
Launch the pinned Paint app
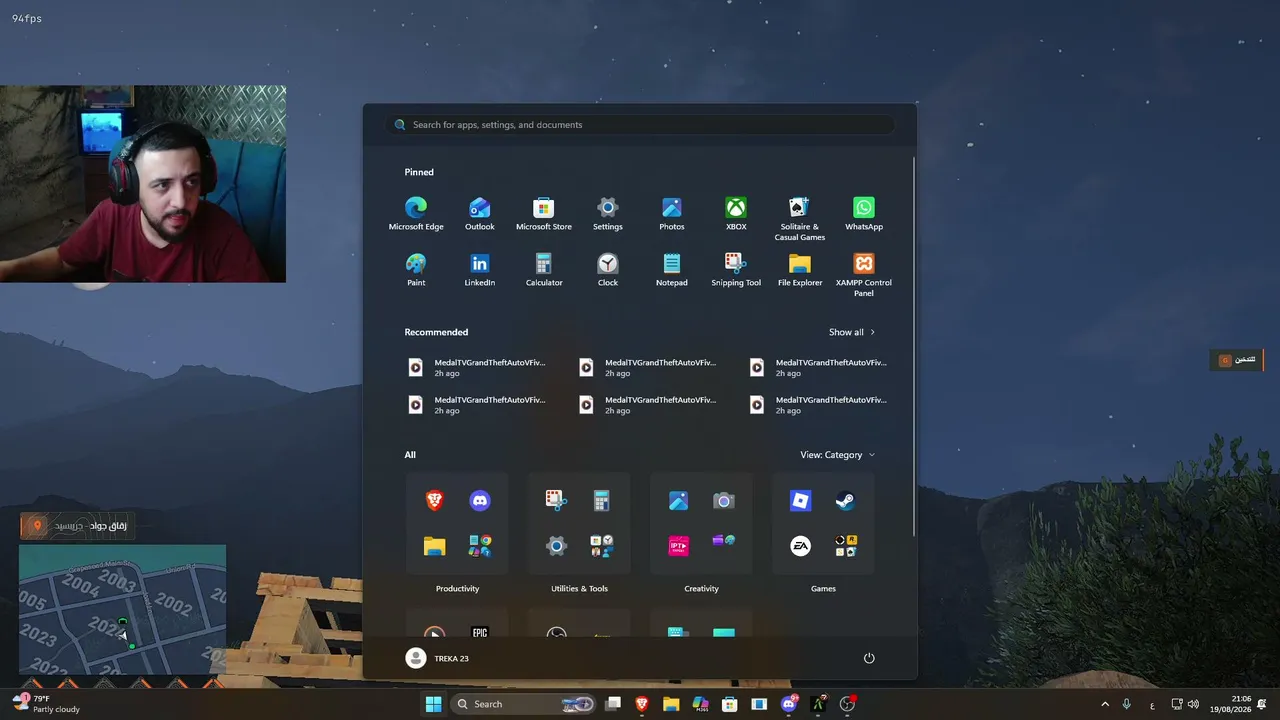coord(416,269)
